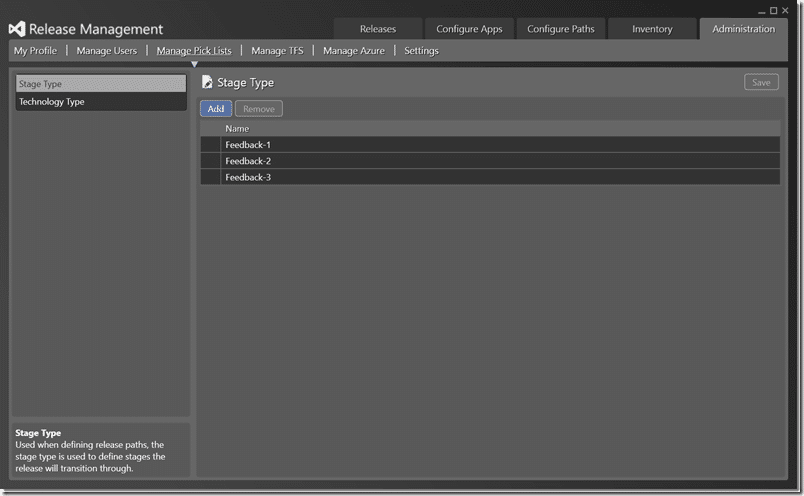
Task: Go to Manage Azure section
Action: click(354, 51)
